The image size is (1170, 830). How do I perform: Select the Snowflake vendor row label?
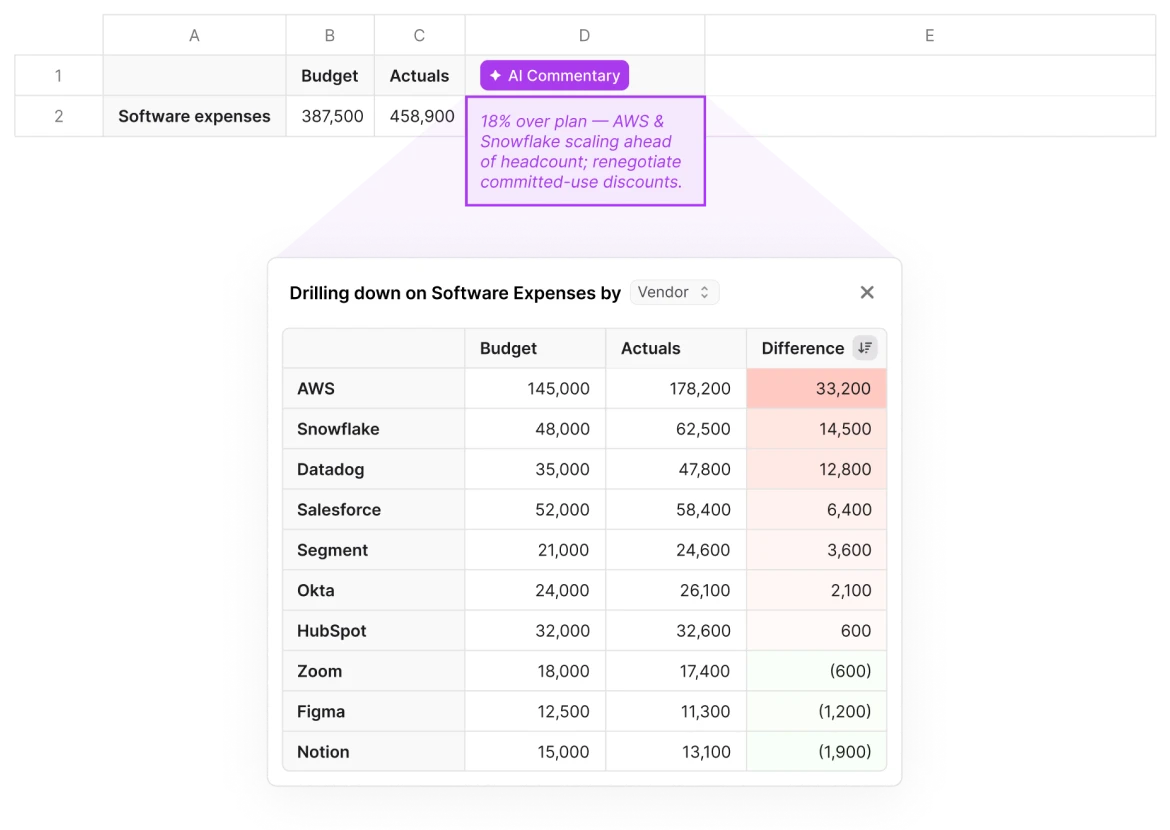click(x=374, y=428)
